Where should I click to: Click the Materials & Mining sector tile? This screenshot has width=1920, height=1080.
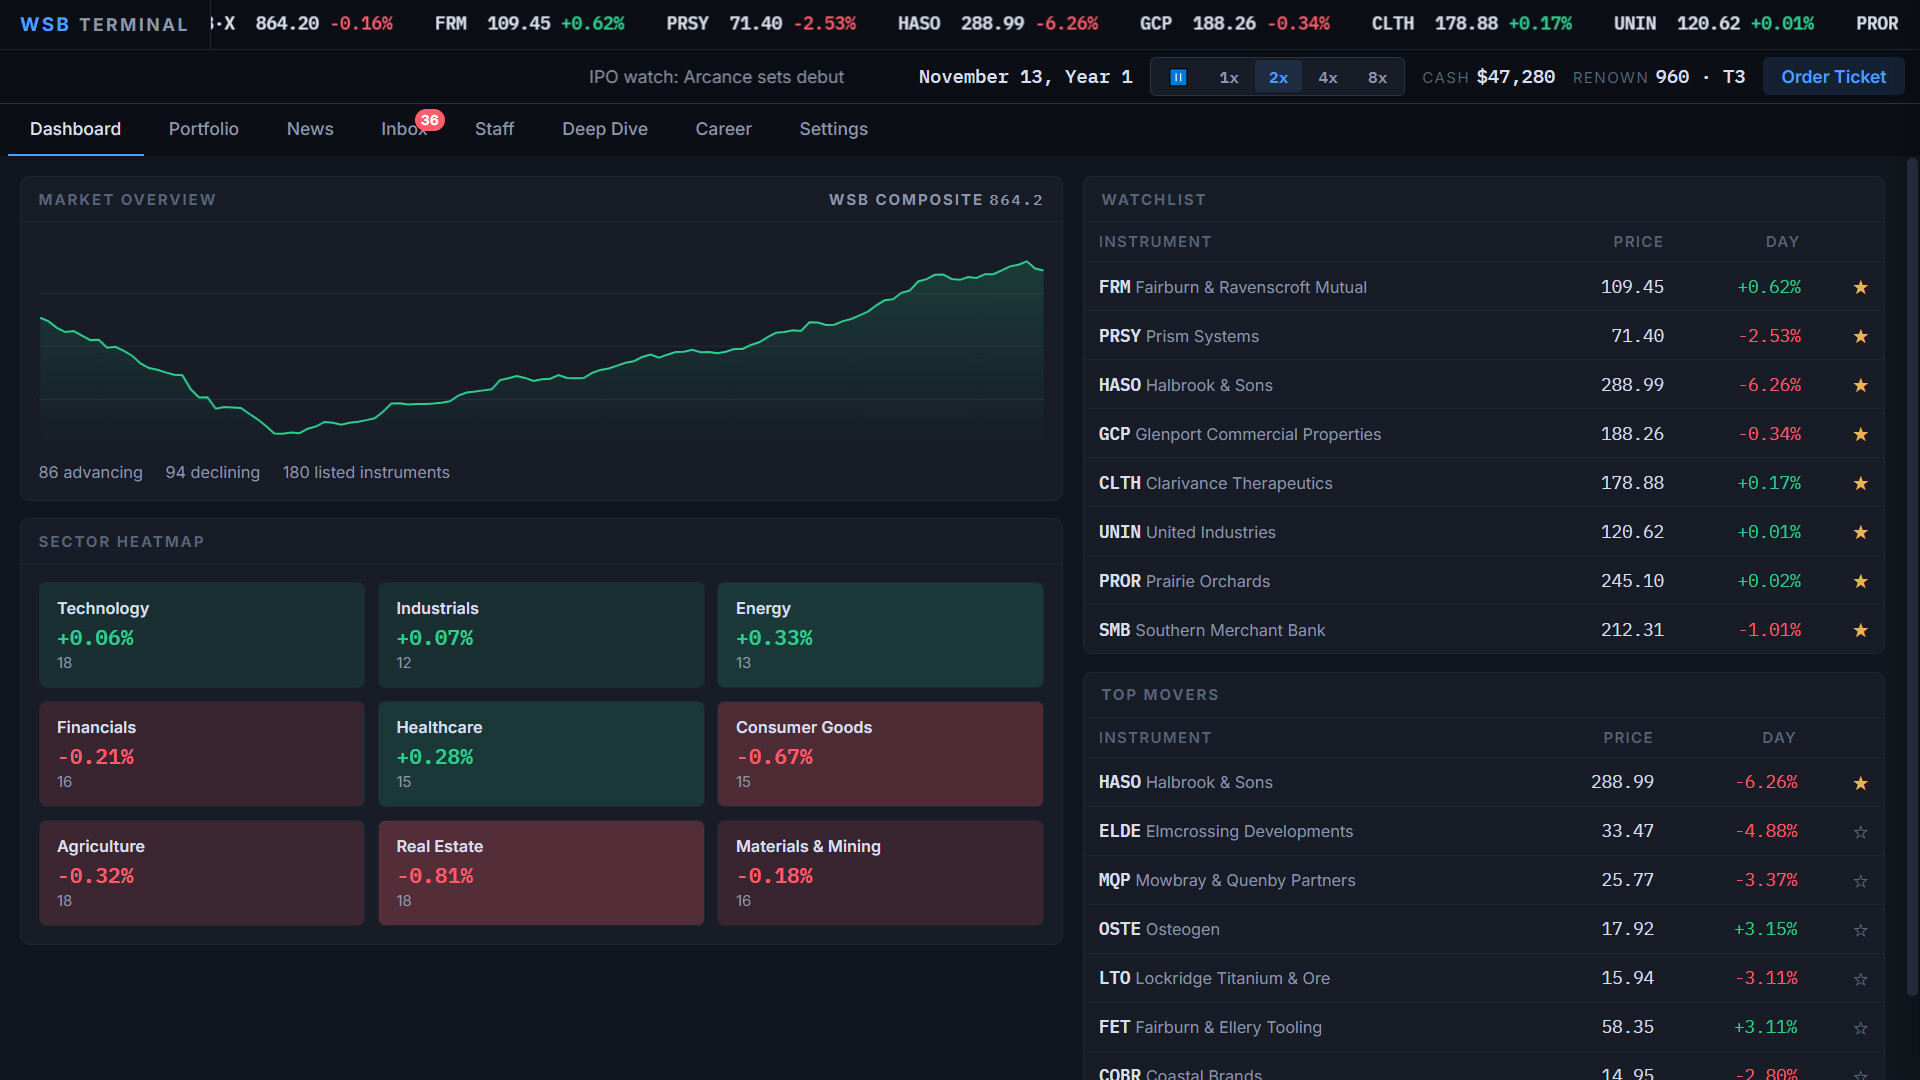tap(880, 873)
